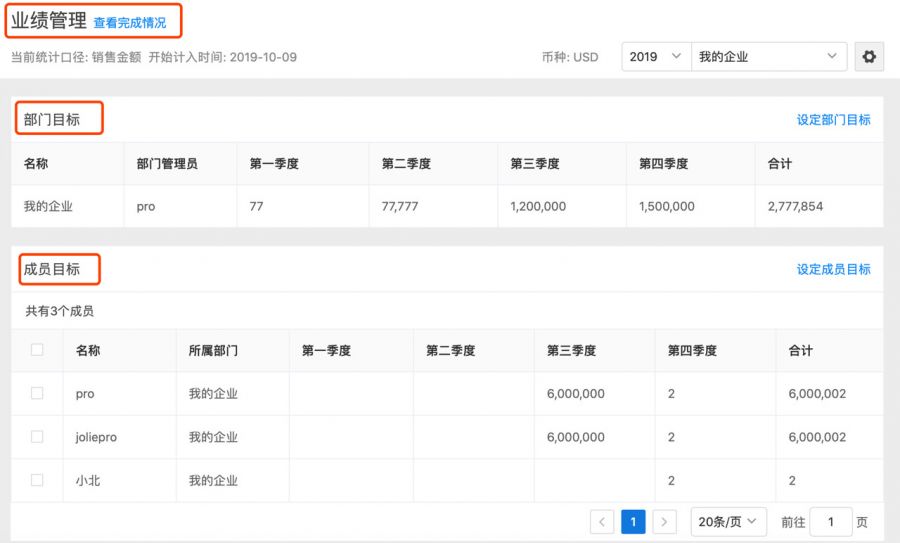This screenshot has height=543, width=900.
Task: Go to previous page arrow
Action: tap(602, 522)
